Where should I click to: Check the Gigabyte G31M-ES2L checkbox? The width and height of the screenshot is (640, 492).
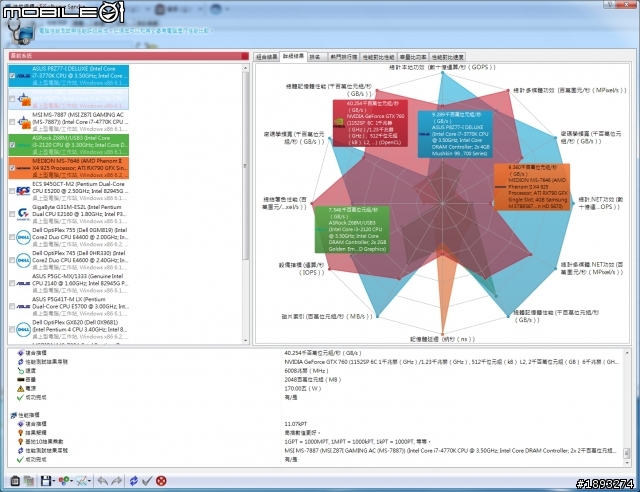12,214
